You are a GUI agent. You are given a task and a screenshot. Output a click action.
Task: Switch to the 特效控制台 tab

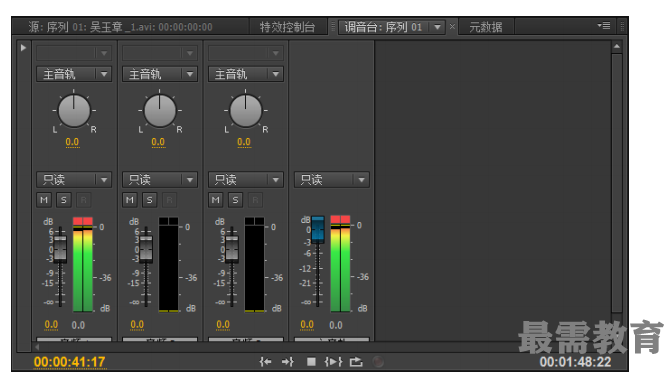288,27
